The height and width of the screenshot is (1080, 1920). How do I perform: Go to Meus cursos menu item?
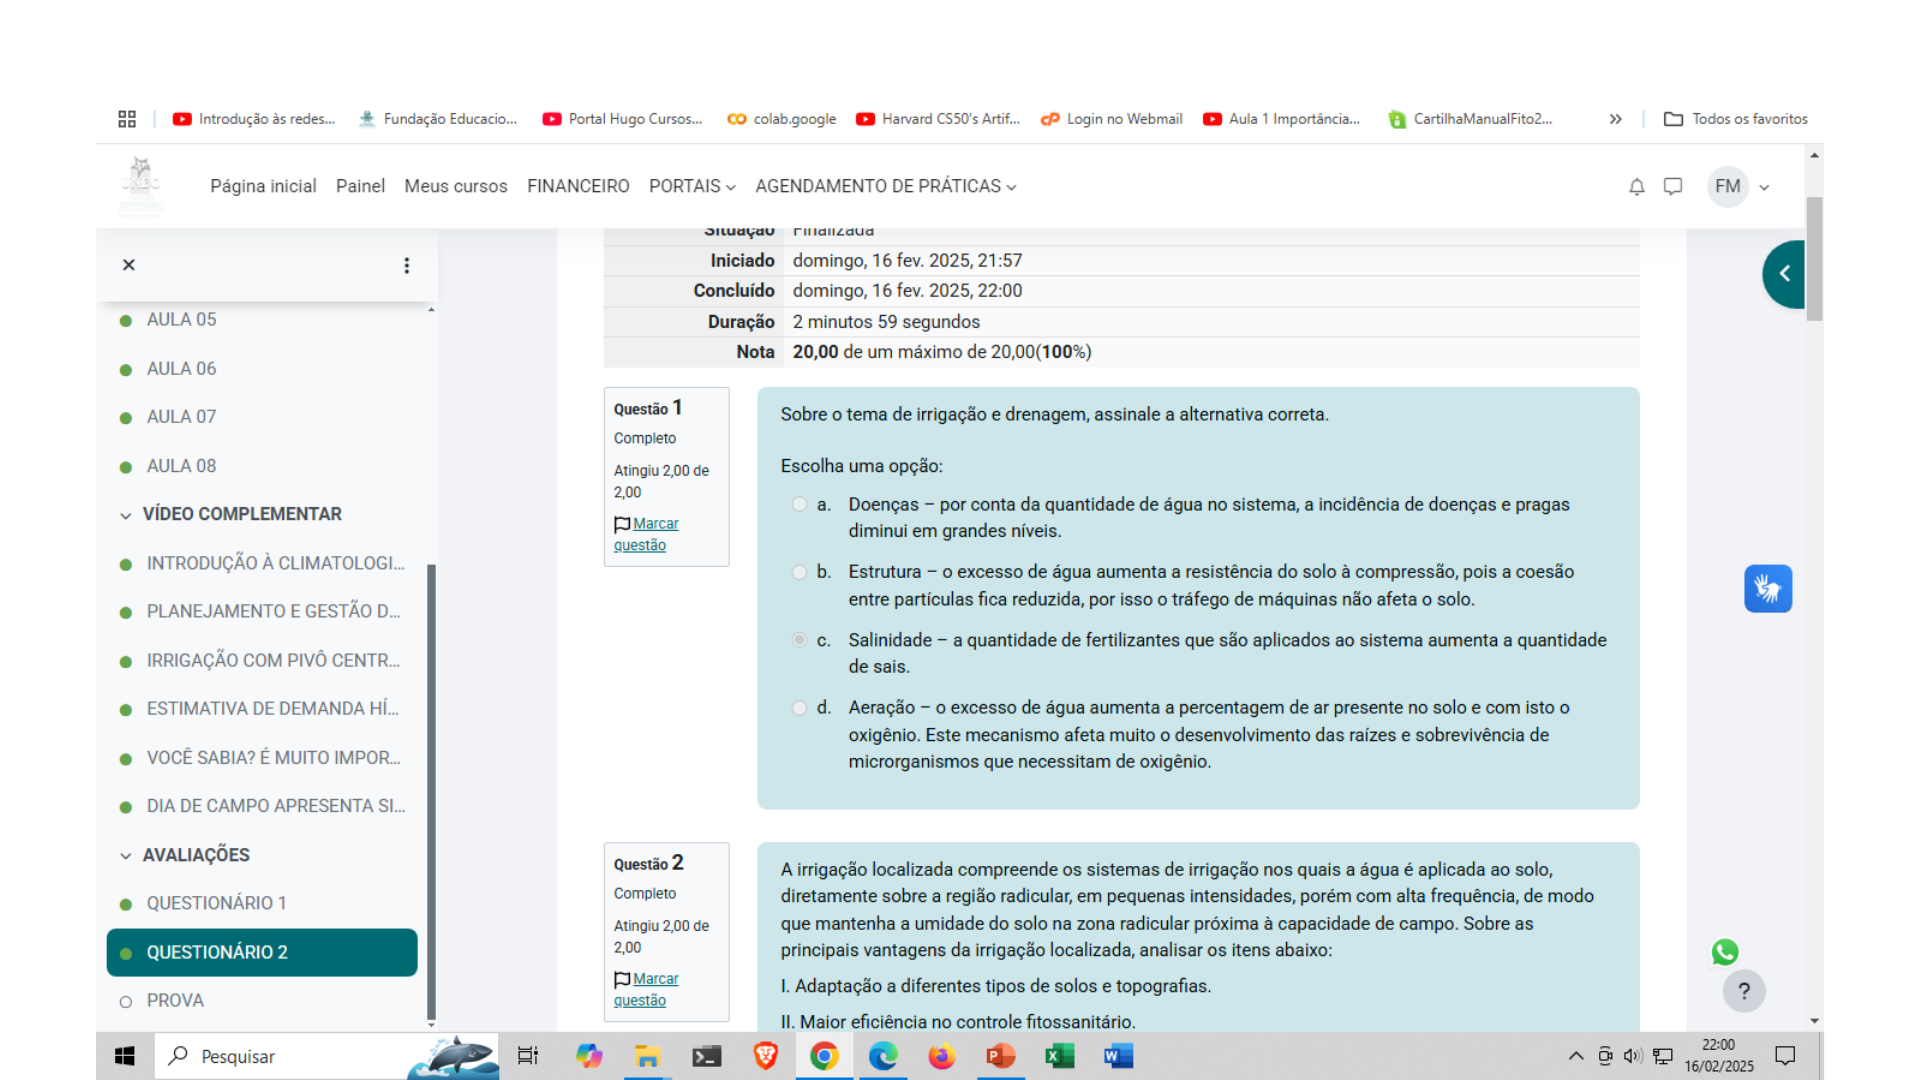click(455, 187)
